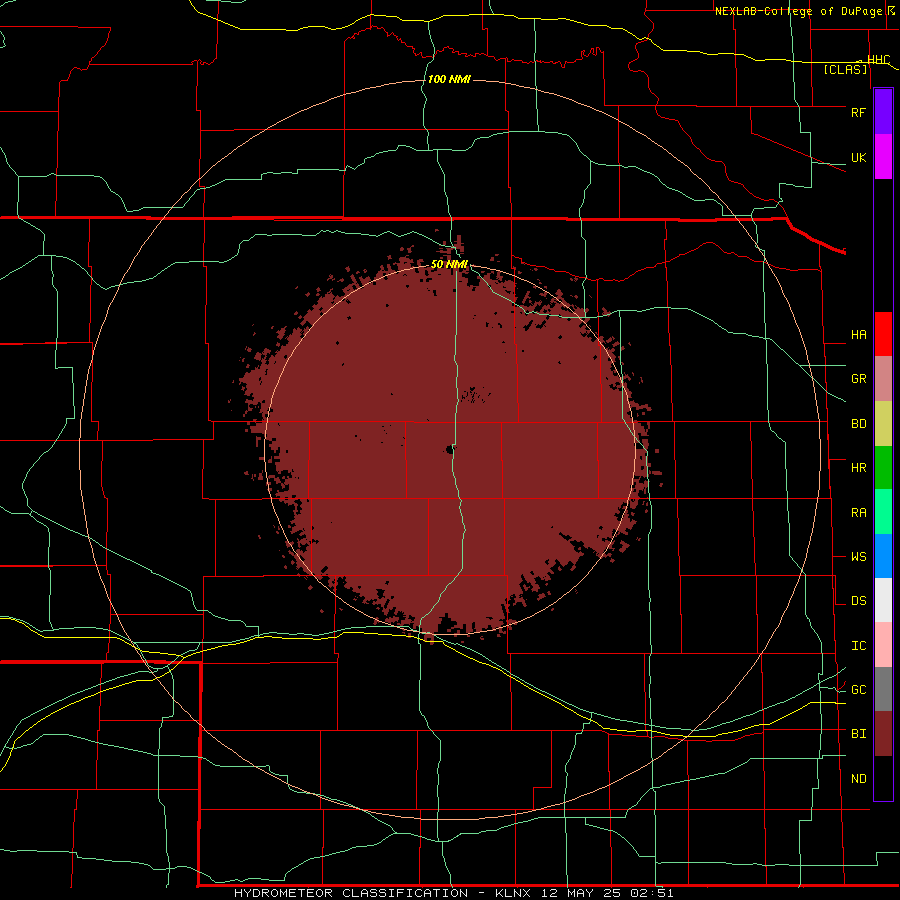Click the HA legend label
Screen dimensions: 900x900
pos(858,334)
